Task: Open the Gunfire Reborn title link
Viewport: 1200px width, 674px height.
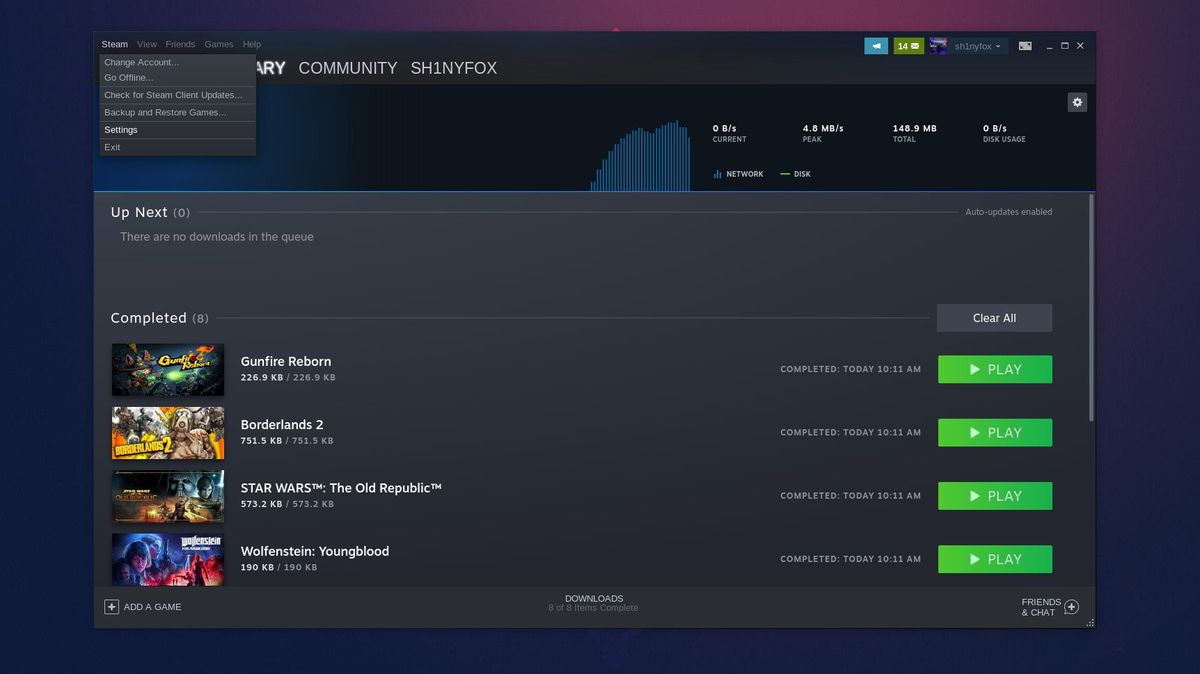Action: coord(286,361)
